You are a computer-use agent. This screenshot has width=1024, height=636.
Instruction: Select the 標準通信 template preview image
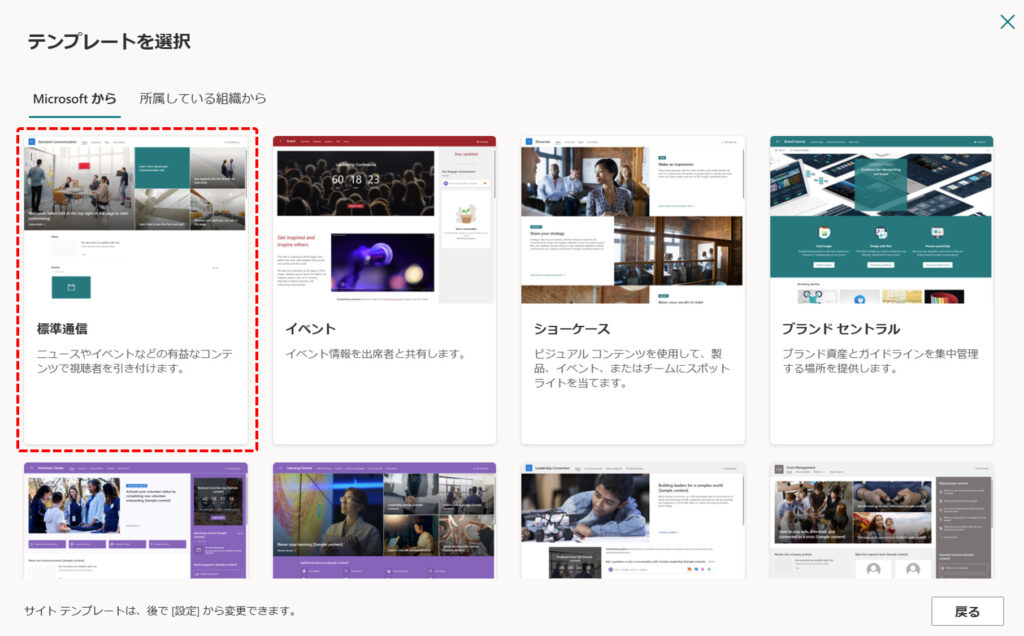pyautogui.click(x=135, y=220)
